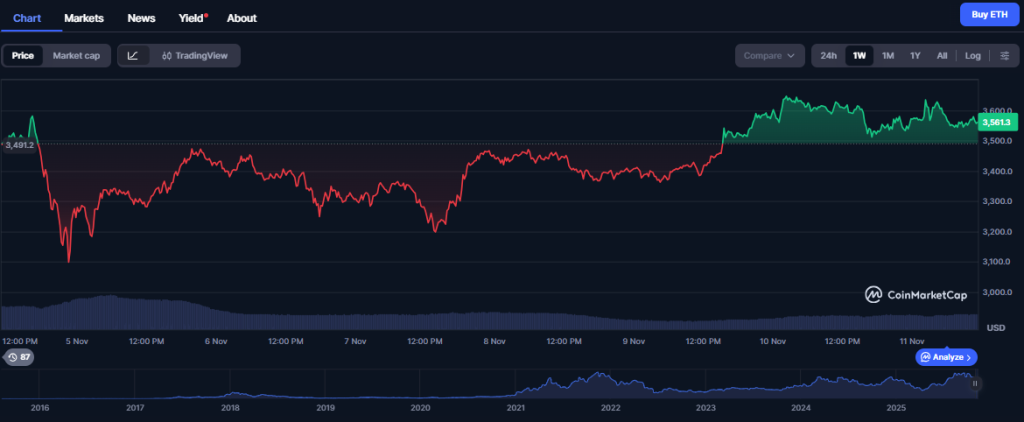Viewport: 1024px width, 422px height.
Task: Open the Compare dropdown
Action: (770, 56)
